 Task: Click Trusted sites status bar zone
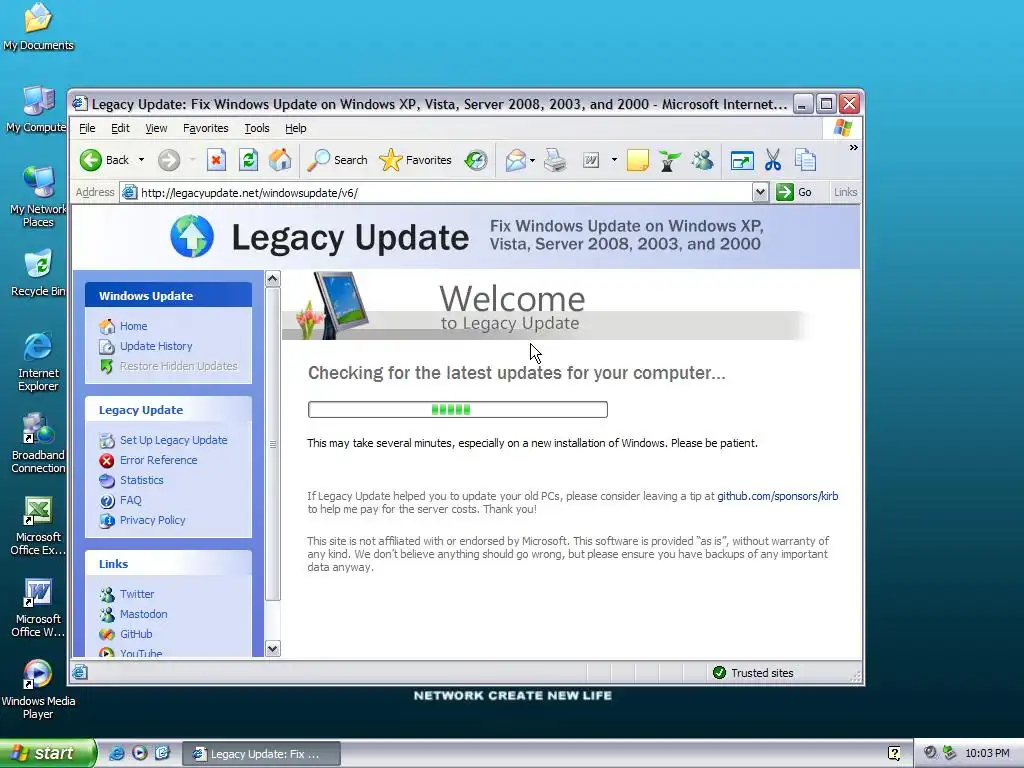(753, 673)
